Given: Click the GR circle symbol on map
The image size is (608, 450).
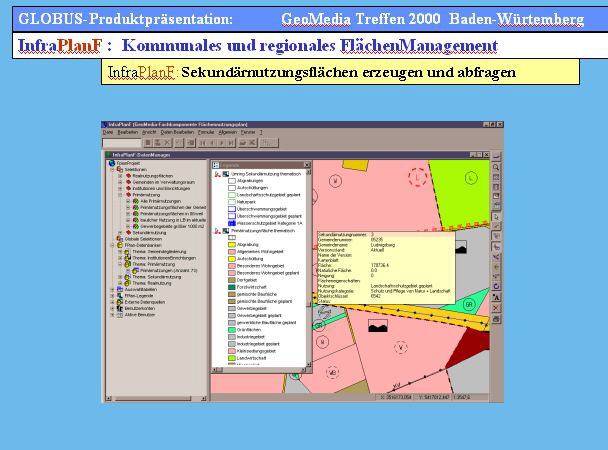Looking at the screenshot, I should point(469,305).
